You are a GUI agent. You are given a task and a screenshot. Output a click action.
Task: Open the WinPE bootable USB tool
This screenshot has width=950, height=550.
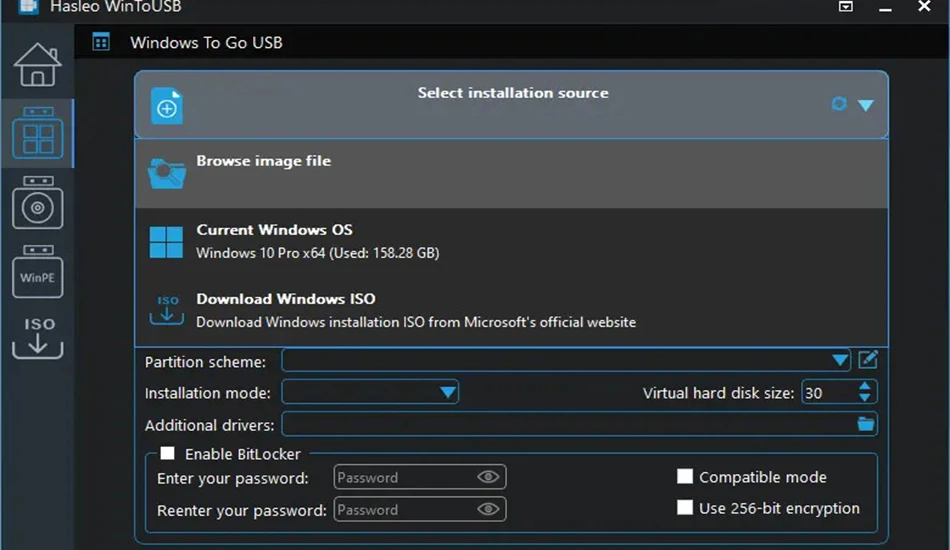(x=38, y=271)
